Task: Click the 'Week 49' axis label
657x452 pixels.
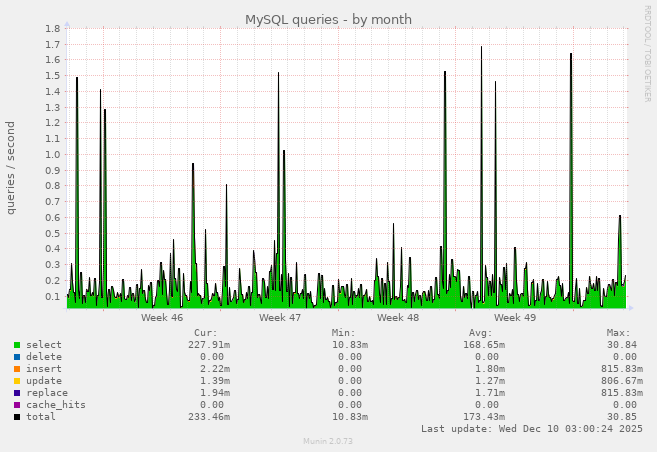Action: click(515, 318)
